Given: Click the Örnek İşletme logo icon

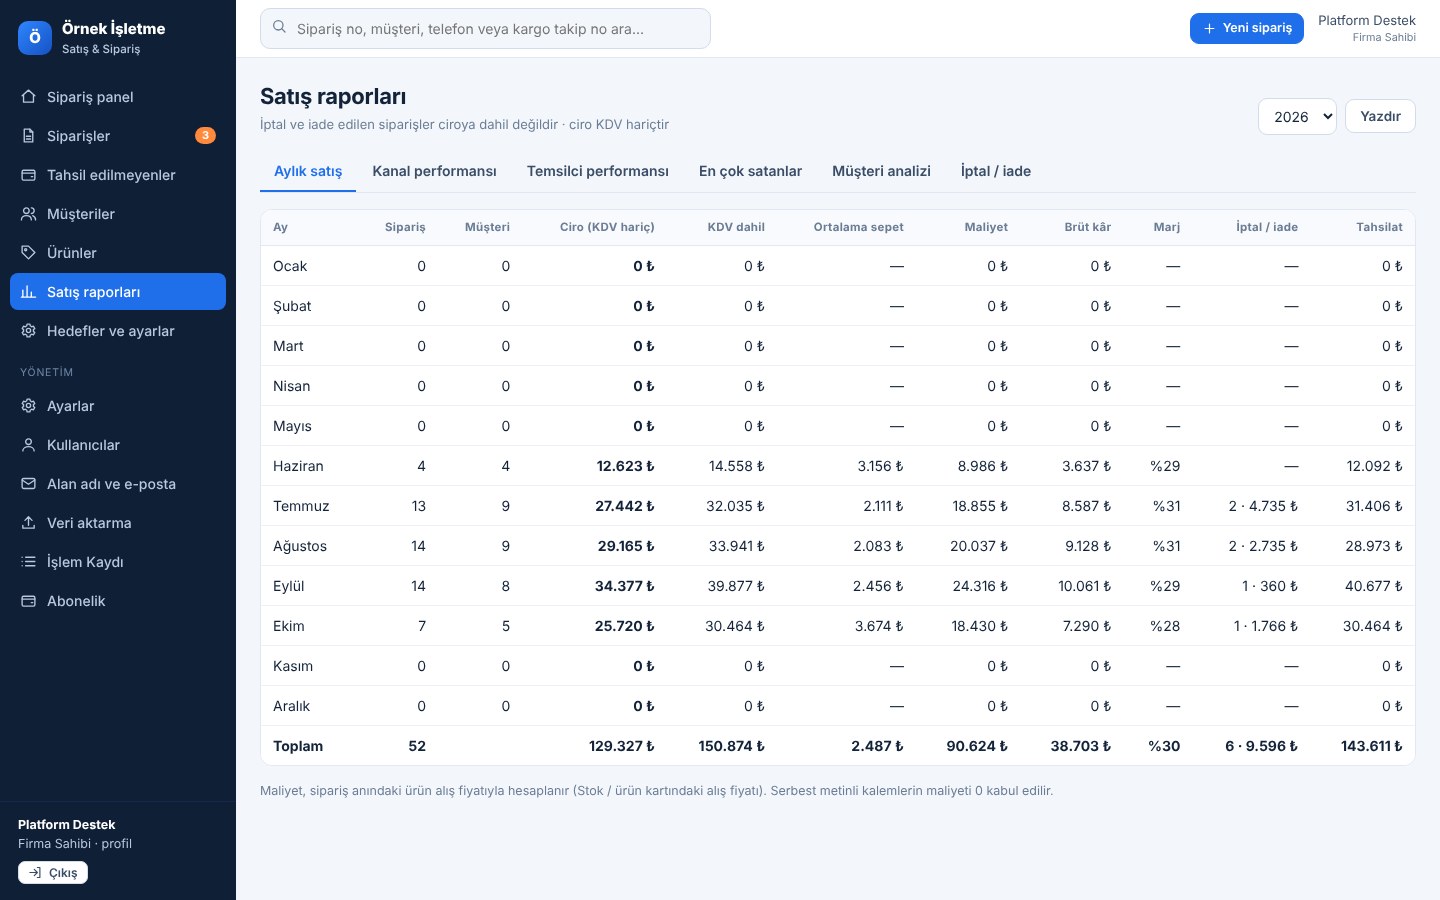Looking at the screenshot, I should [35, 37].
